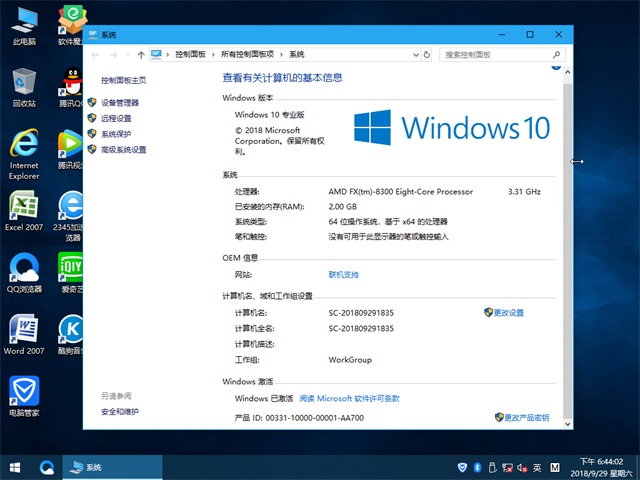Click the up-folder arrow in navigation bar
This screenshot has height=480, width=640.
(141, 54)
